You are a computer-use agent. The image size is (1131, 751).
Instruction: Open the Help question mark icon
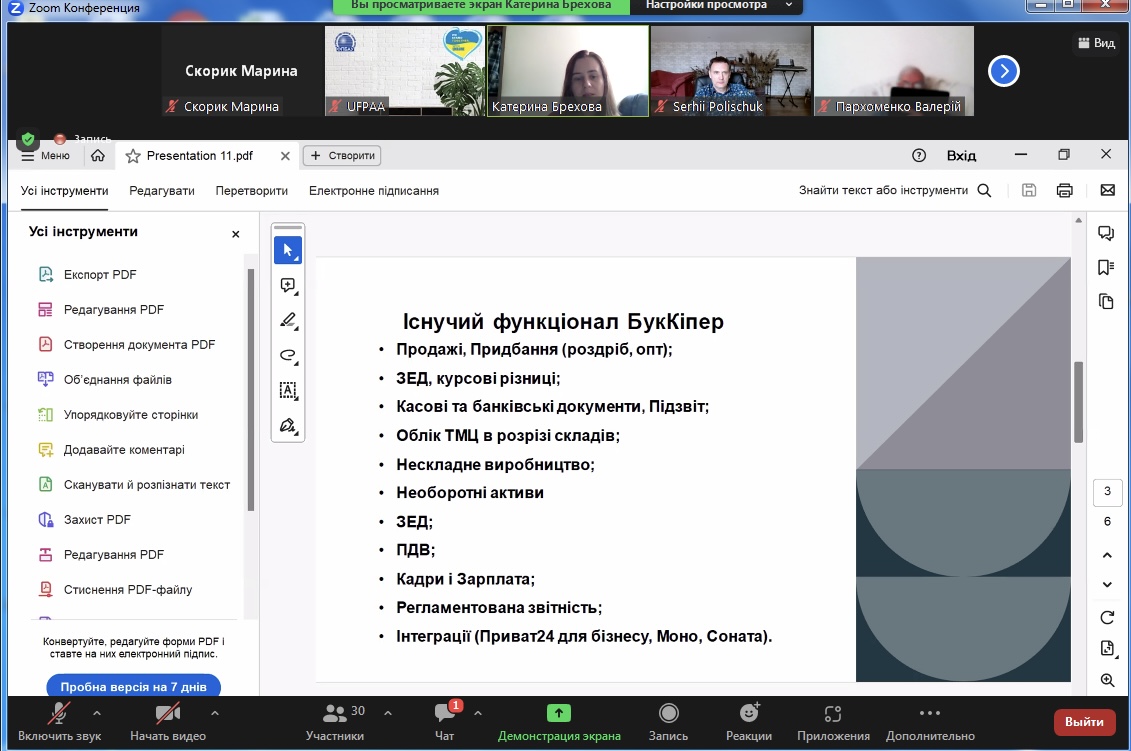click(919, 155)
